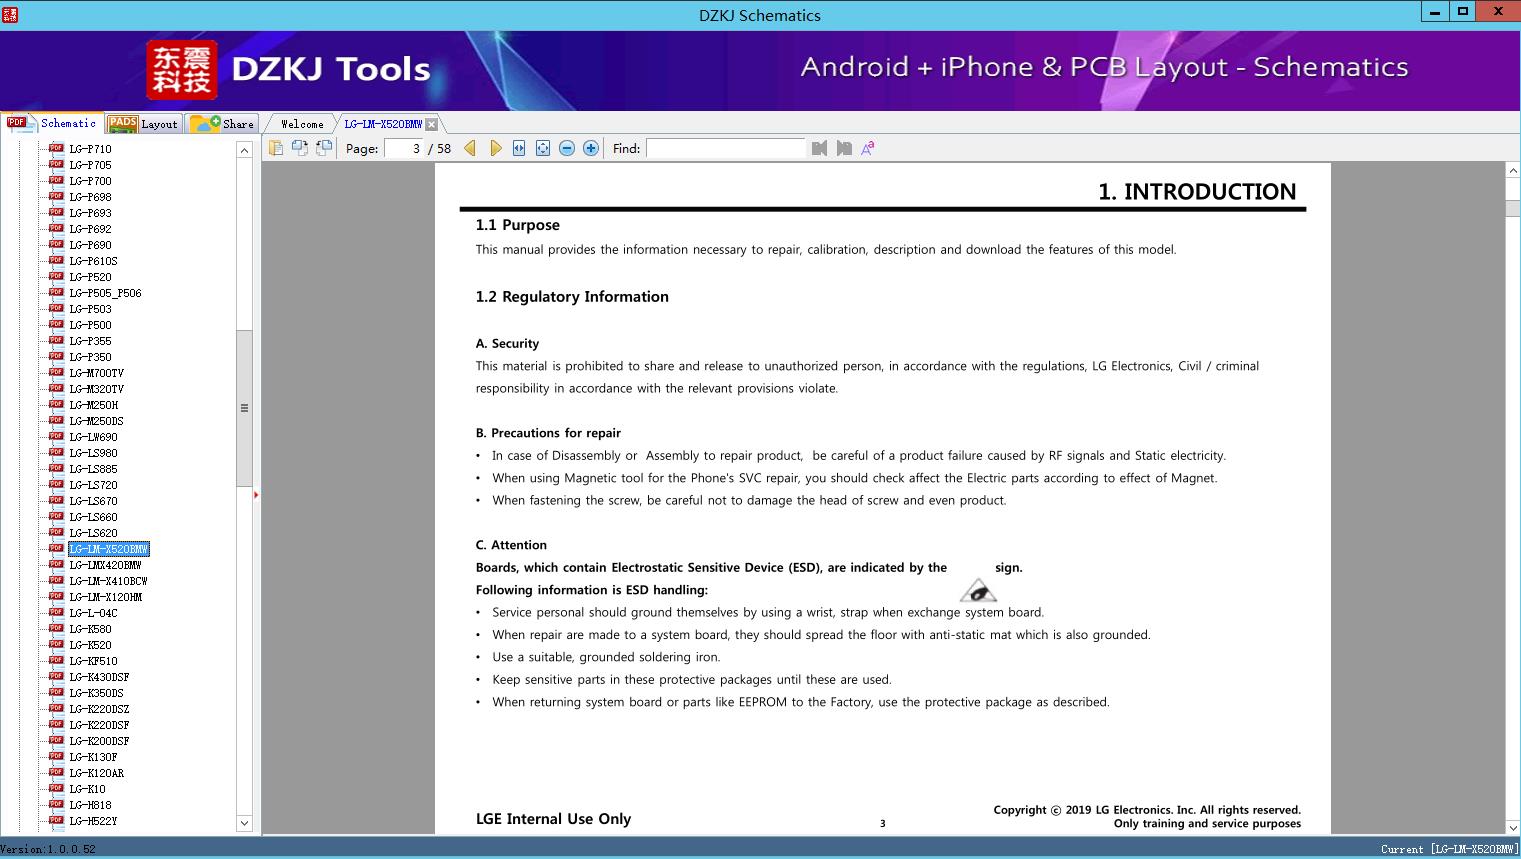Toggle match case search option icon
1521x859 pixels.
pyautogui.click(x=868, y=148)
